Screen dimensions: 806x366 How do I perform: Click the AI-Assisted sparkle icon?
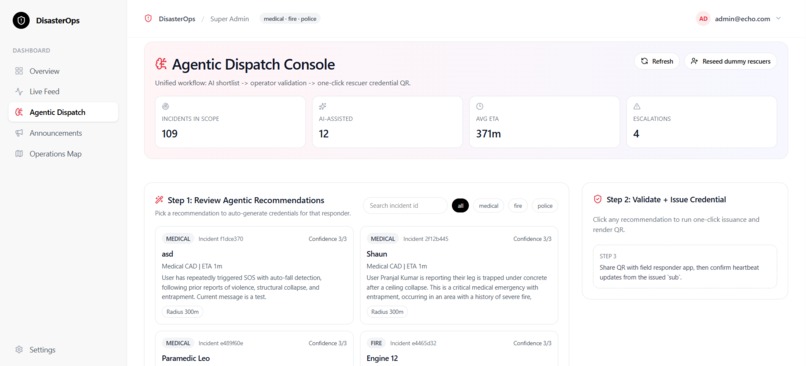(x=322, y=106)
